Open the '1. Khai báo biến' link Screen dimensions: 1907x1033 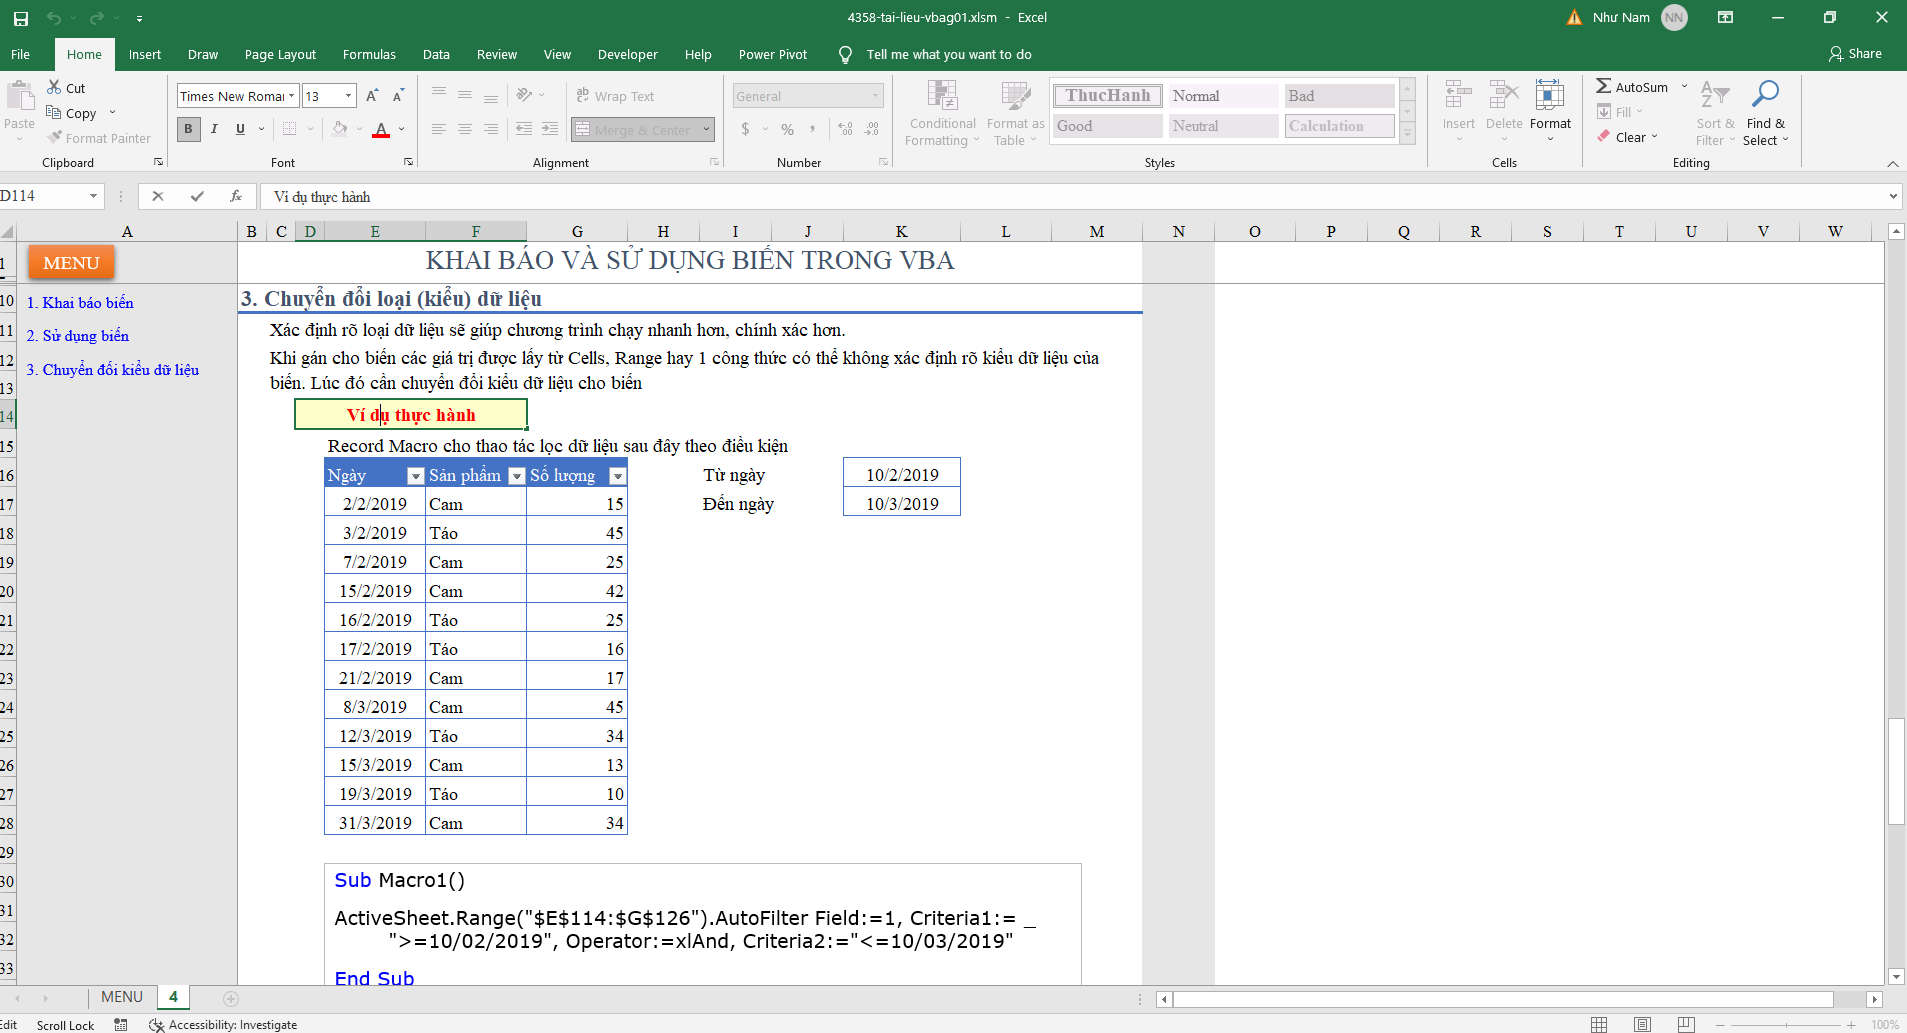pos(80,303)
